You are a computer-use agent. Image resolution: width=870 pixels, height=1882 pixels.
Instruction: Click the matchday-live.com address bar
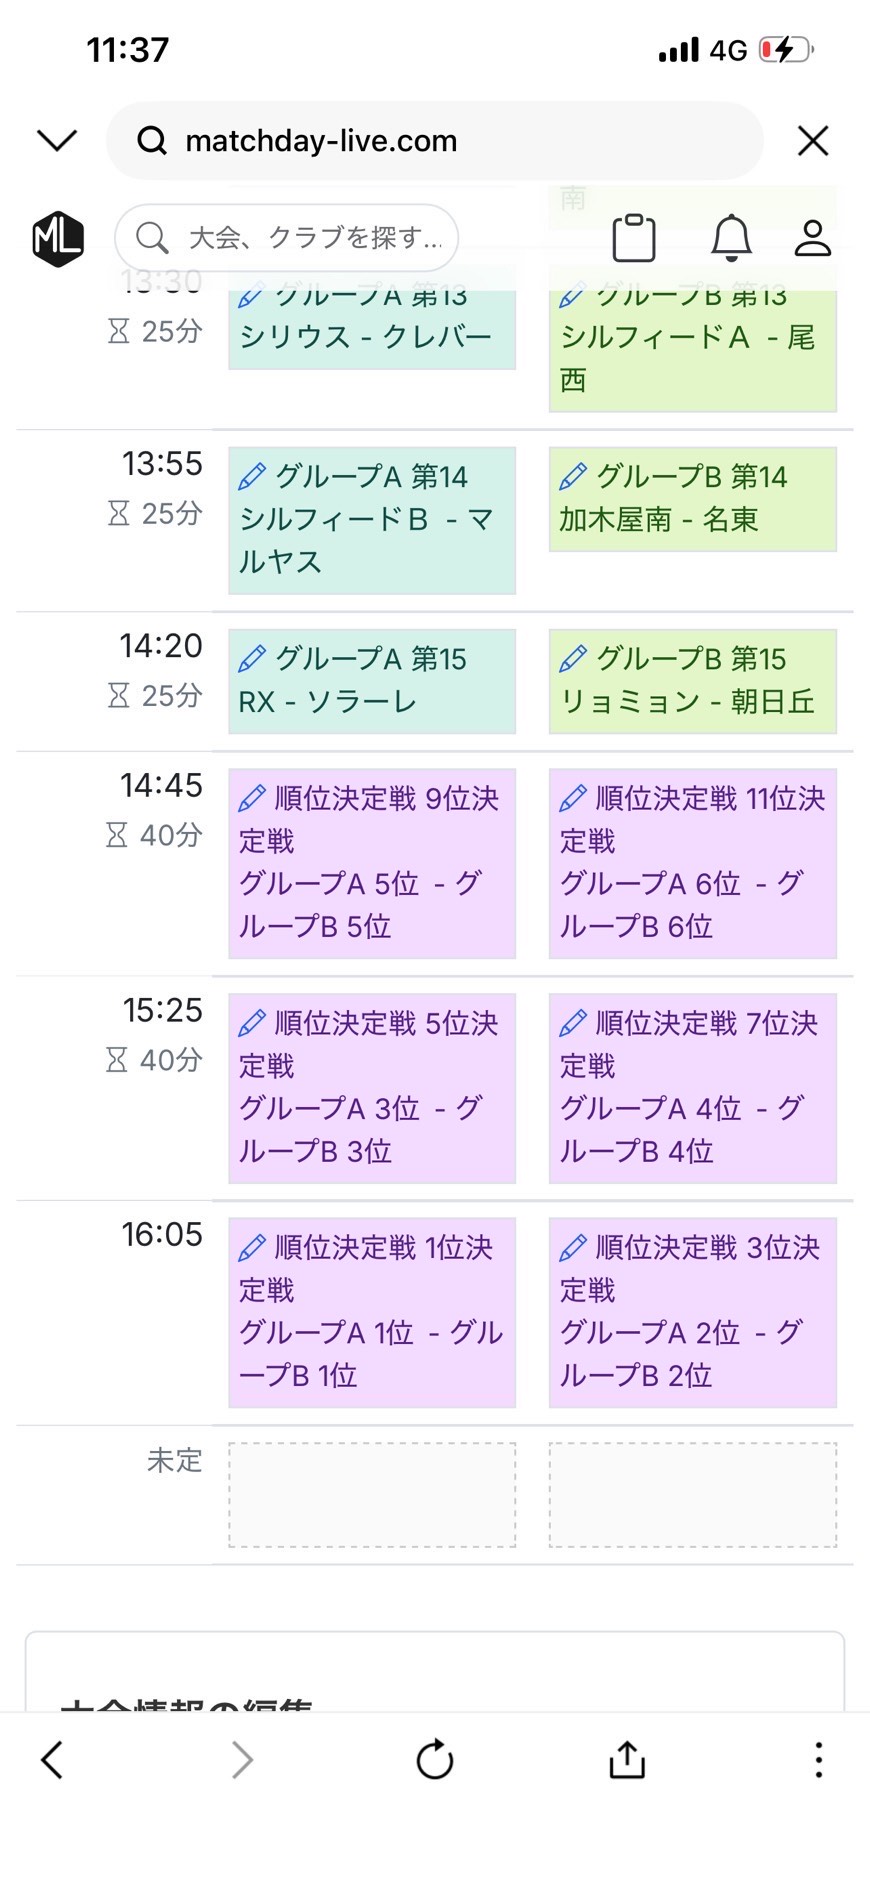(435, 141)
